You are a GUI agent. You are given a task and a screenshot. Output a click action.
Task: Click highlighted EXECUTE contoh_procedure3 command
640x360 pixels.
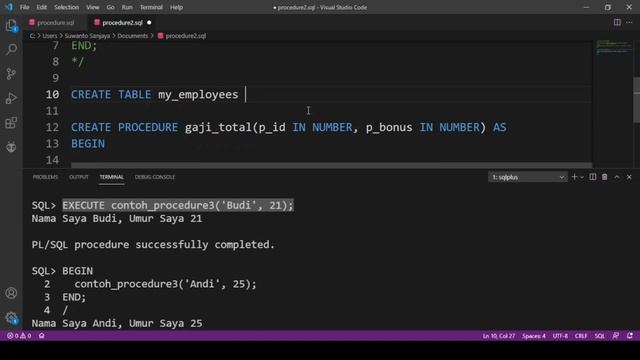(178, 205)
